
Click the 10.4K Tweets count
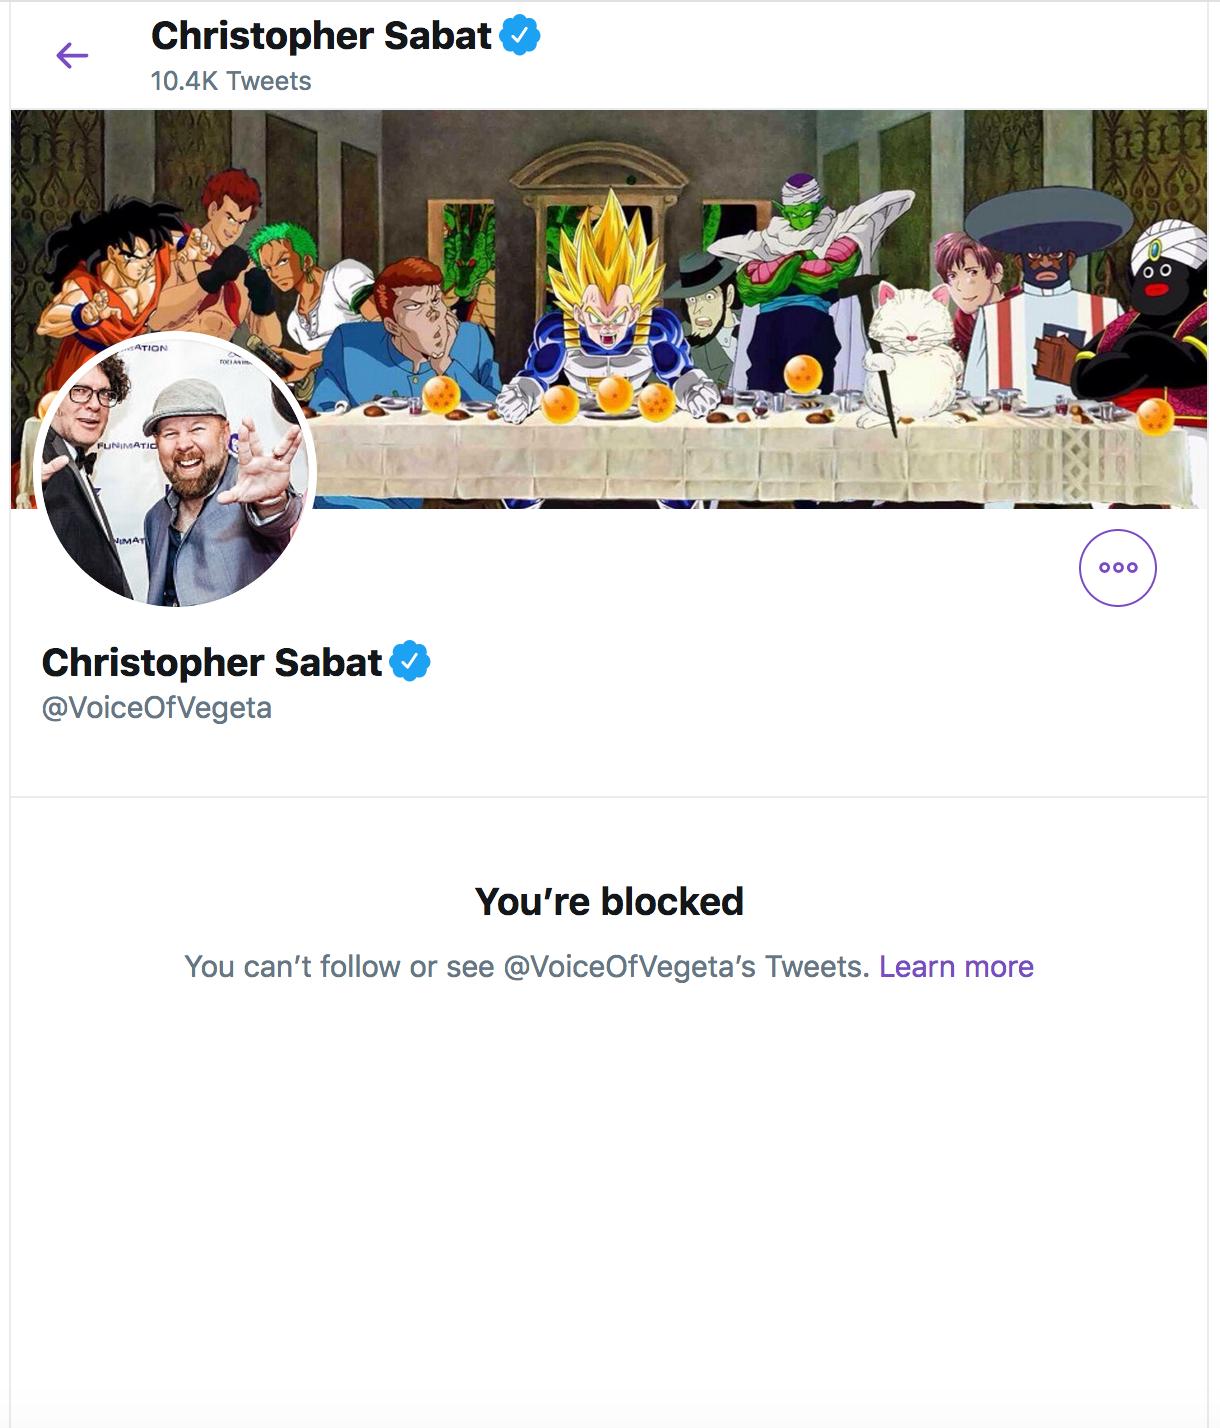pyautogui.click(x=231, y=81)
